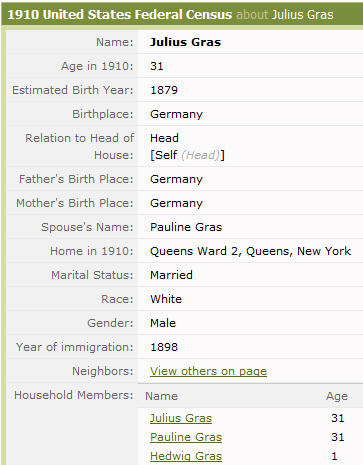Click the Gender value Male
Viewport: 363px width, 465px height.
163,323
